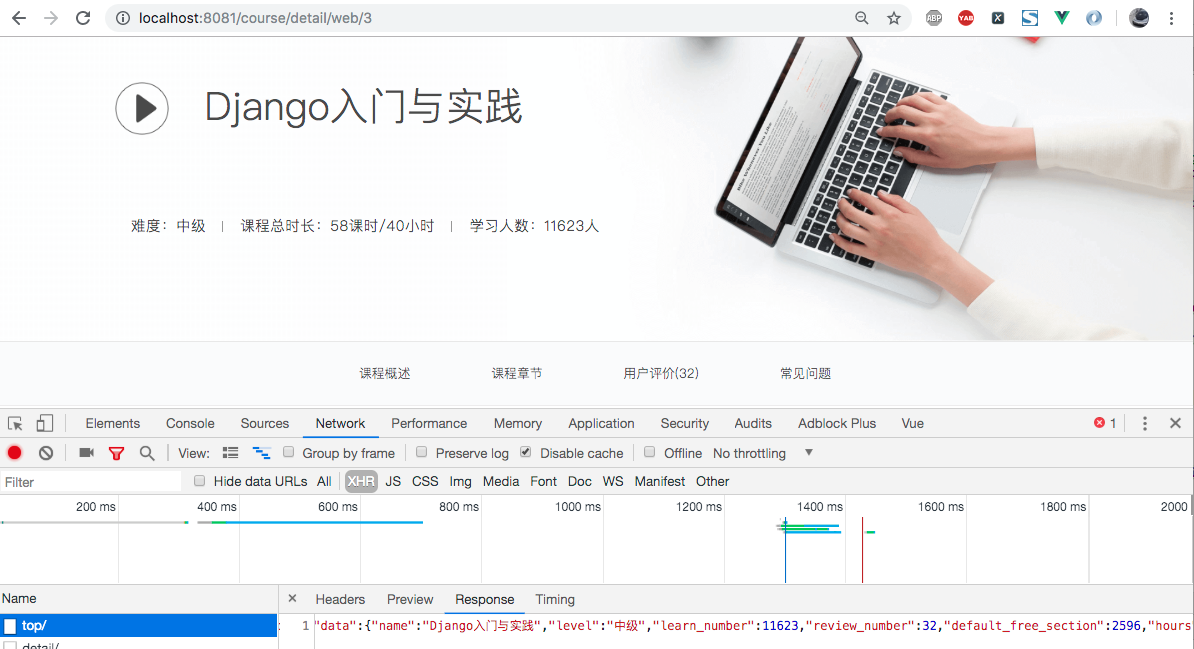This screenshot has height=649, width=1194.
Task: Close the request details pane
Action: 292,599
